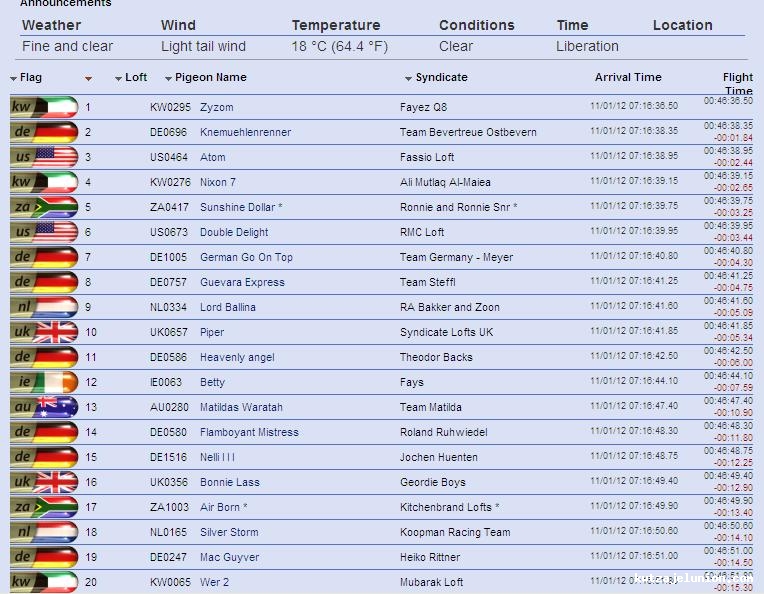Select the US flag next to Atom
The height and width of the screenshot is (594, 764).
tap(44, 157)
